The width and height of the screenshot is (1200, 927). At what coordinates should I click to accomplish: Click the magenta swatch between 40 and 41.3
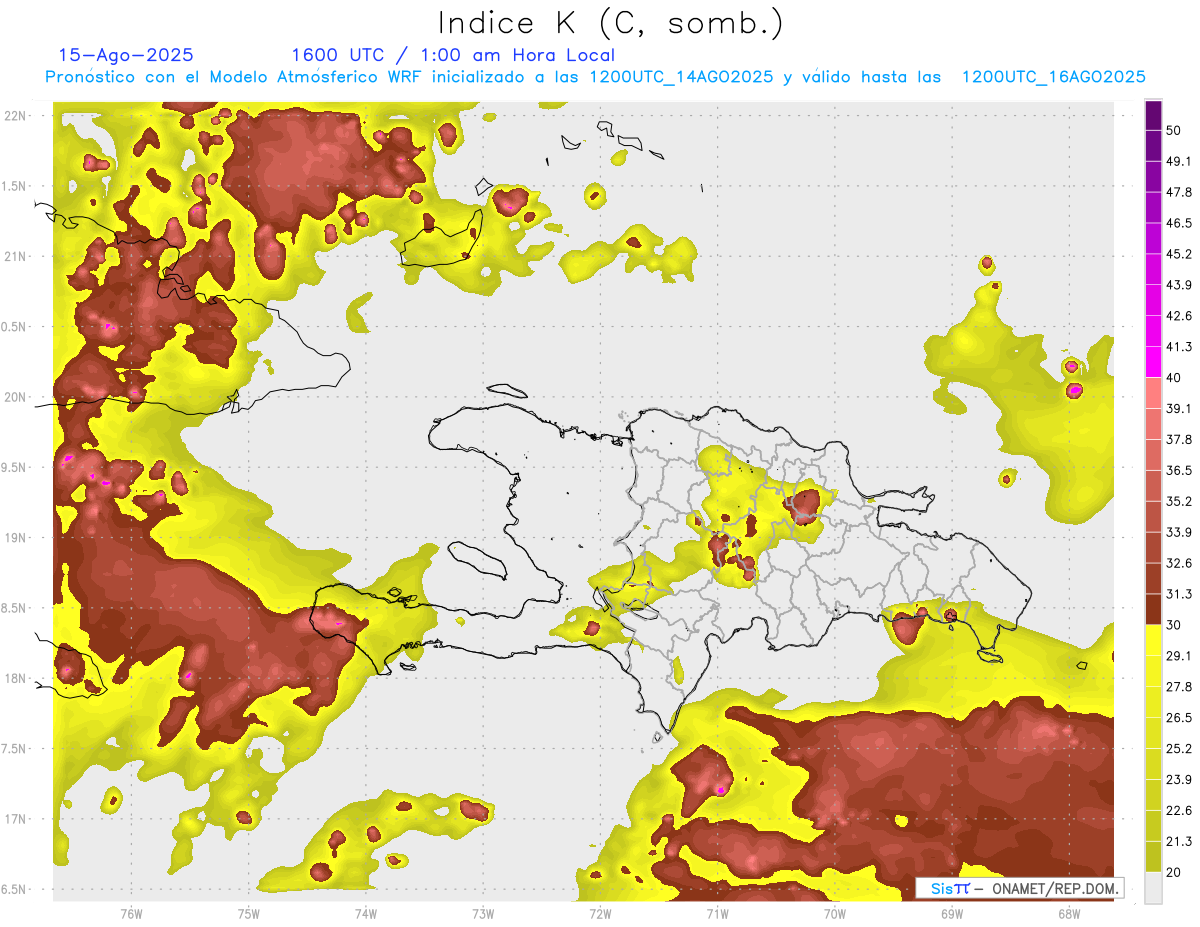tap(1153, 362)
